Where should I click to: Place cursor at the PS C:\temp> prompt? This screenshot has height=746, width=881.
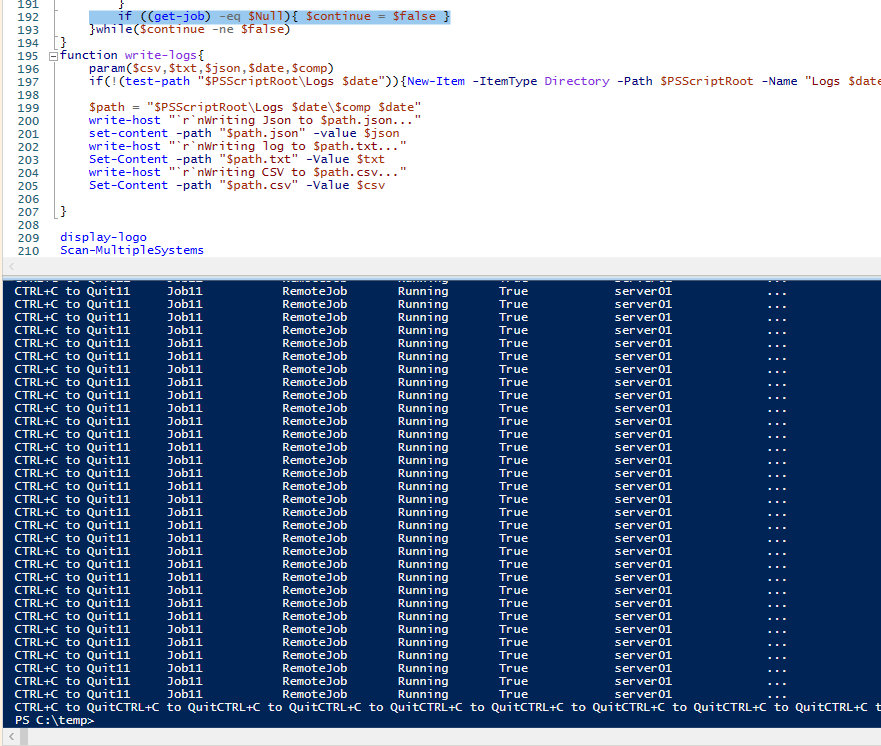pyautogui.click(x=55, y=720)
